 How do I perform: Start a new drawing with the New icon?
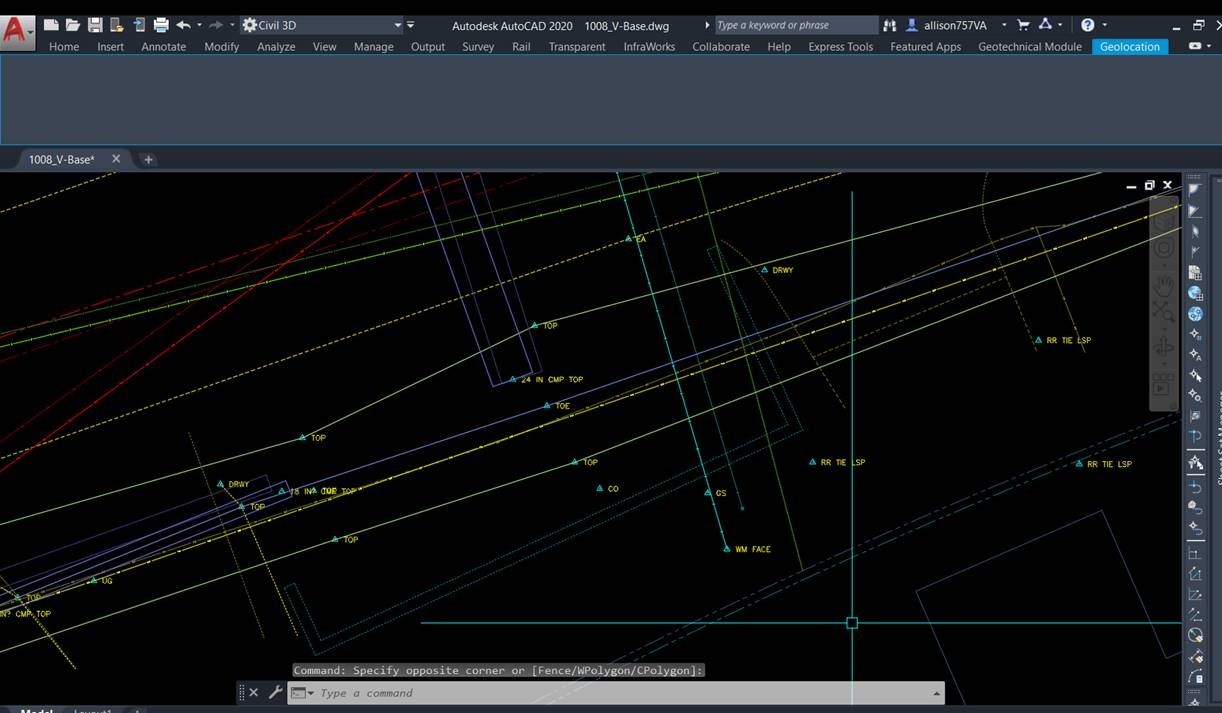[49, 25]
